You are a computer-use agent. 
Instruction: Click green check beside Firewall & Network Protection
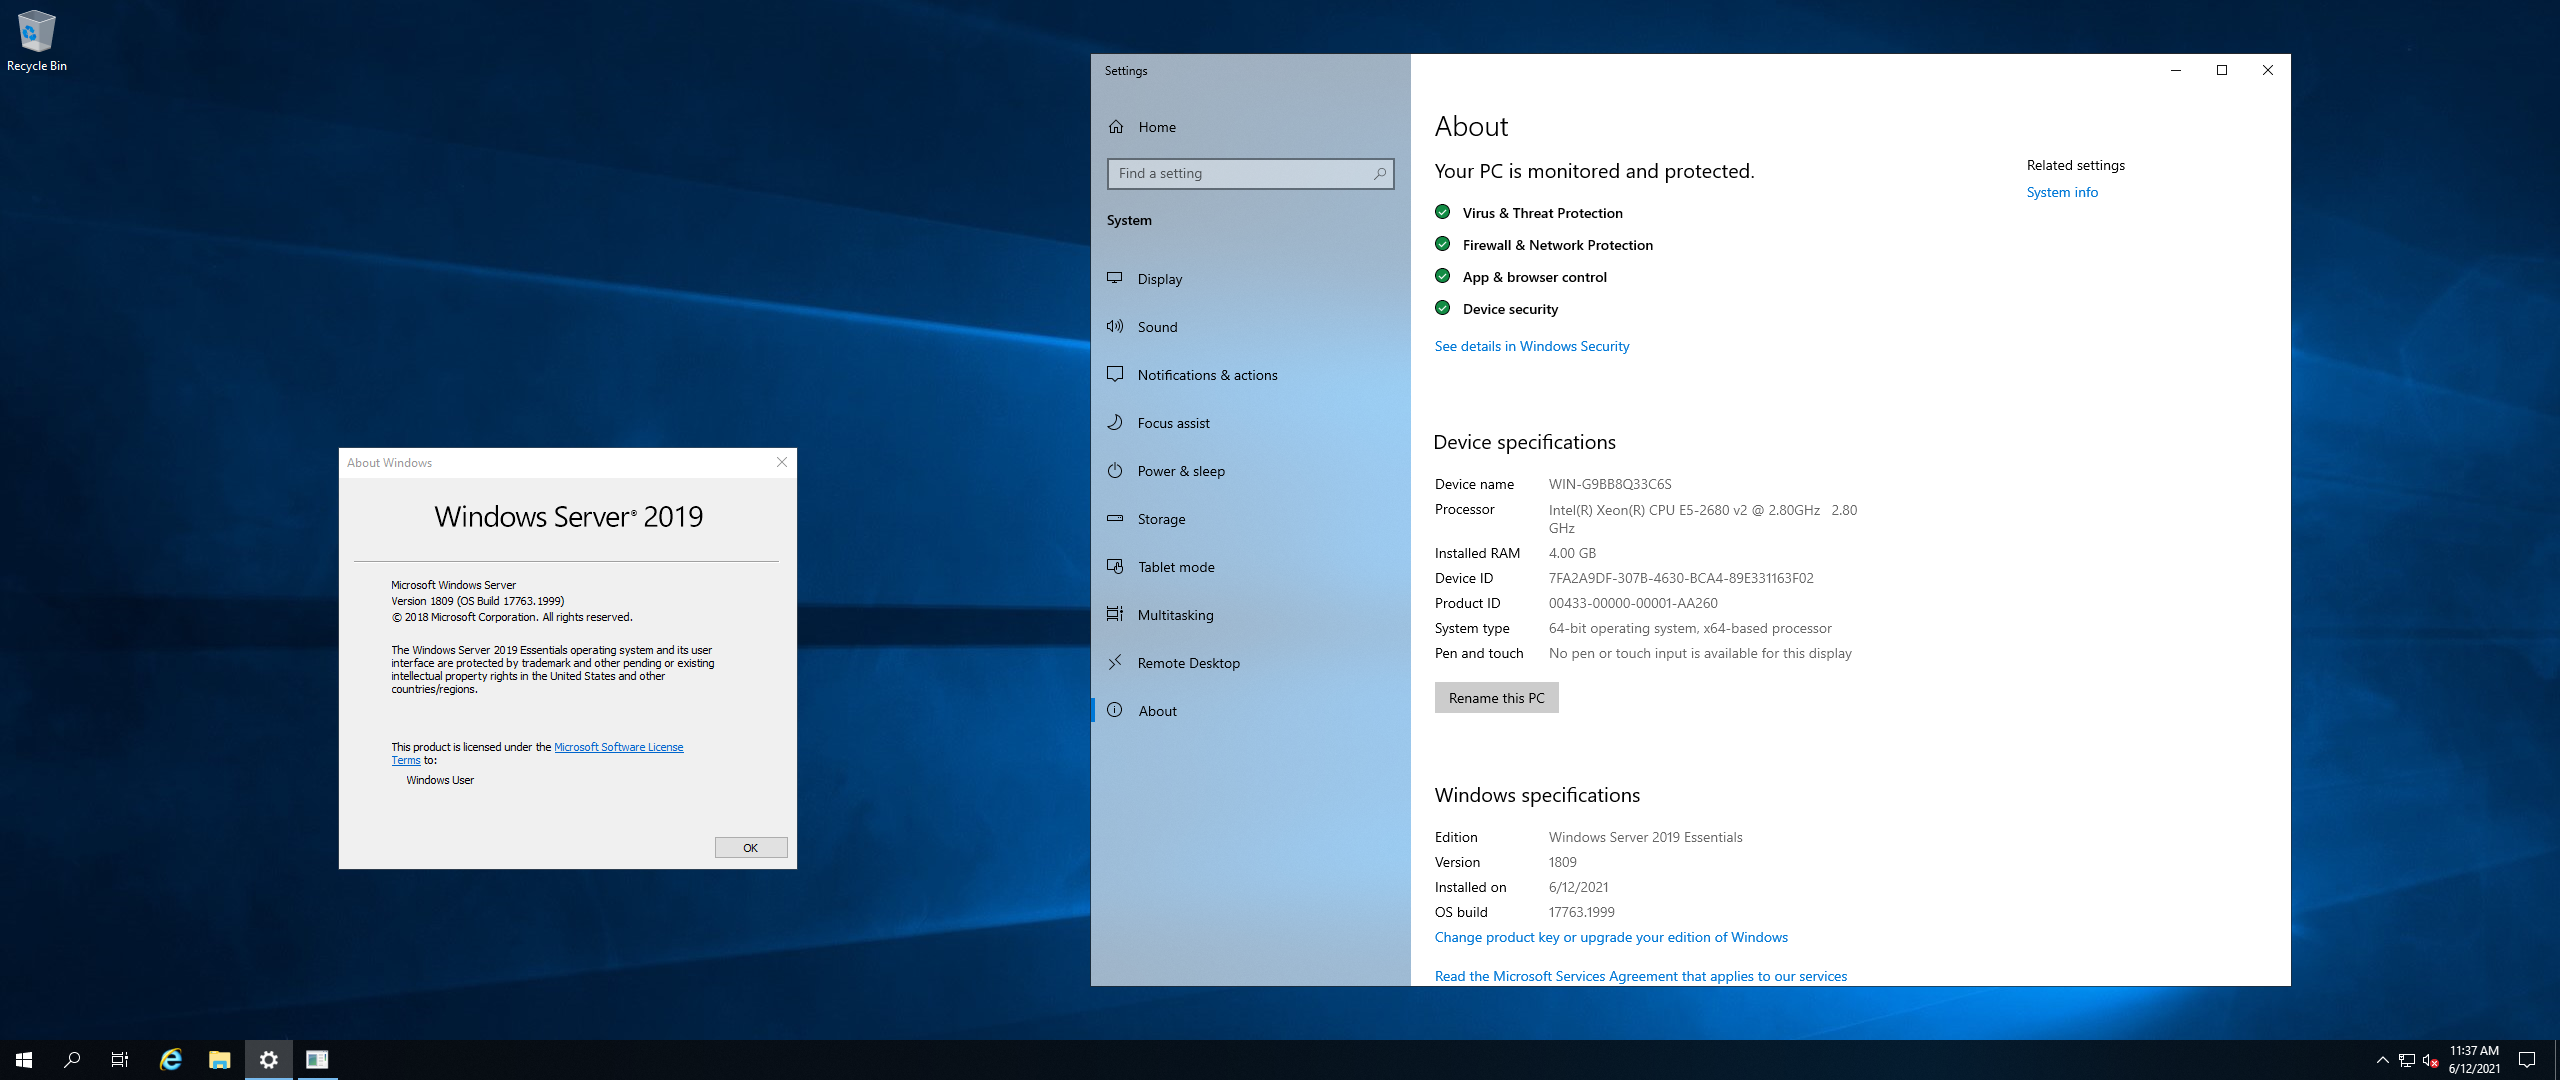1443,244
